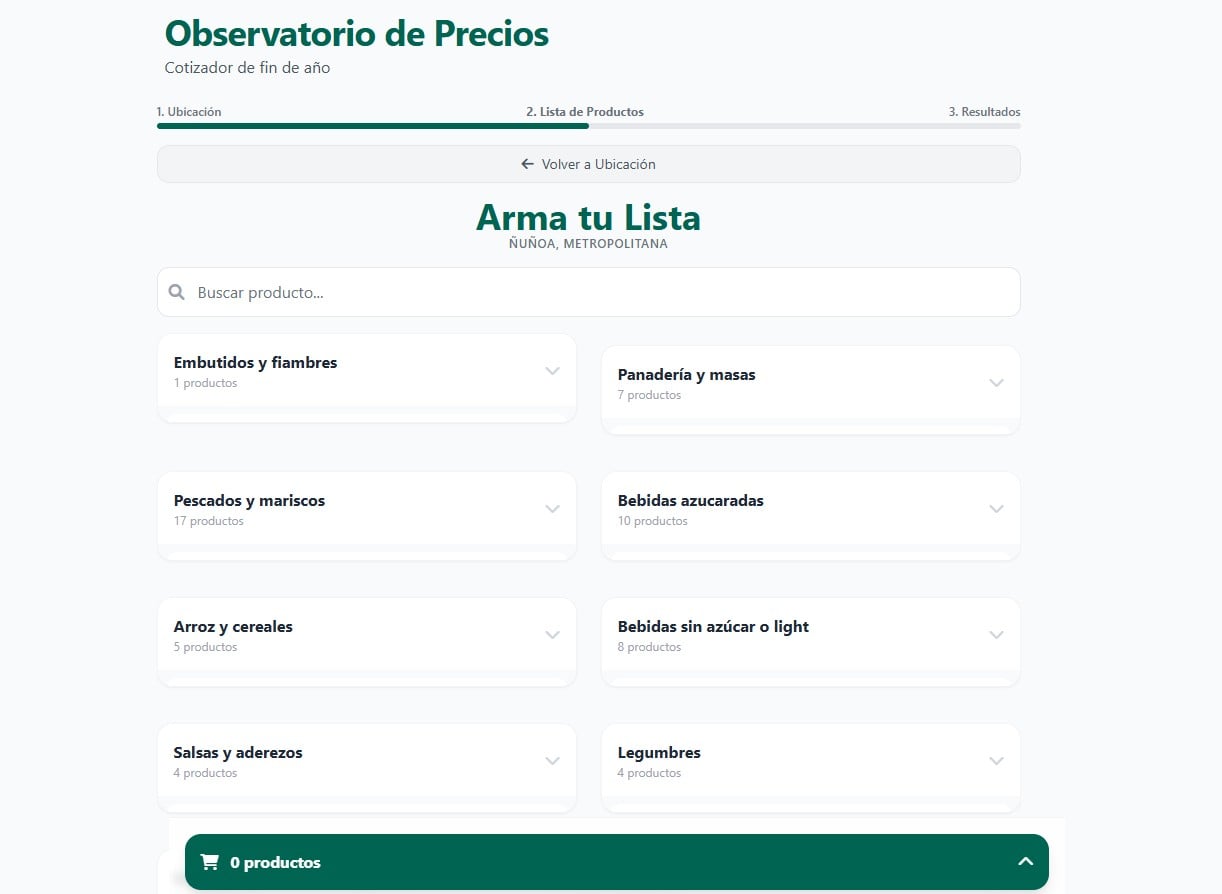Open the 0 productos cart bar
This screenshot has height=894, width=1222.
point(600,862)
